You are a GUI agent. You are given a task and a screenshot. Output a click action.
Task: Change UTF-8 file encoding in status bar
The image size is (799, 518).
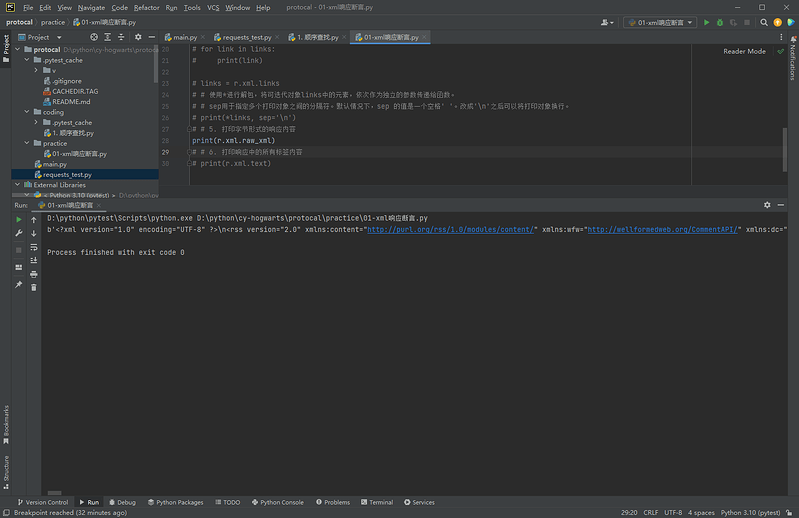(673, 513)
